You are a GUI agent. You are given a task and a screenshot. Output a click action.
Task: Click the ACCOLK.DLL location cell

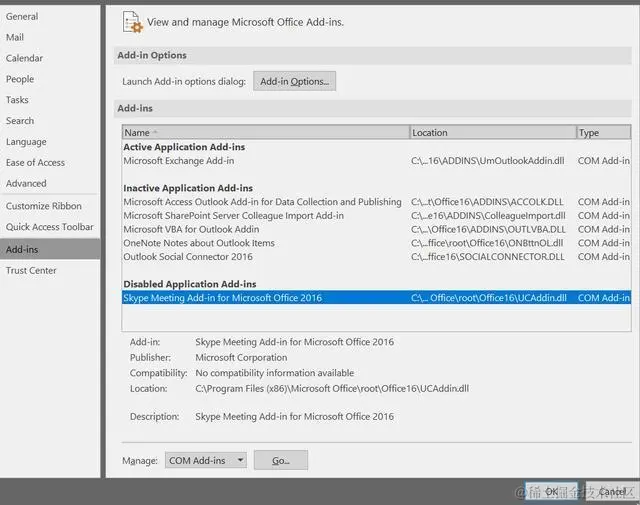487,202
